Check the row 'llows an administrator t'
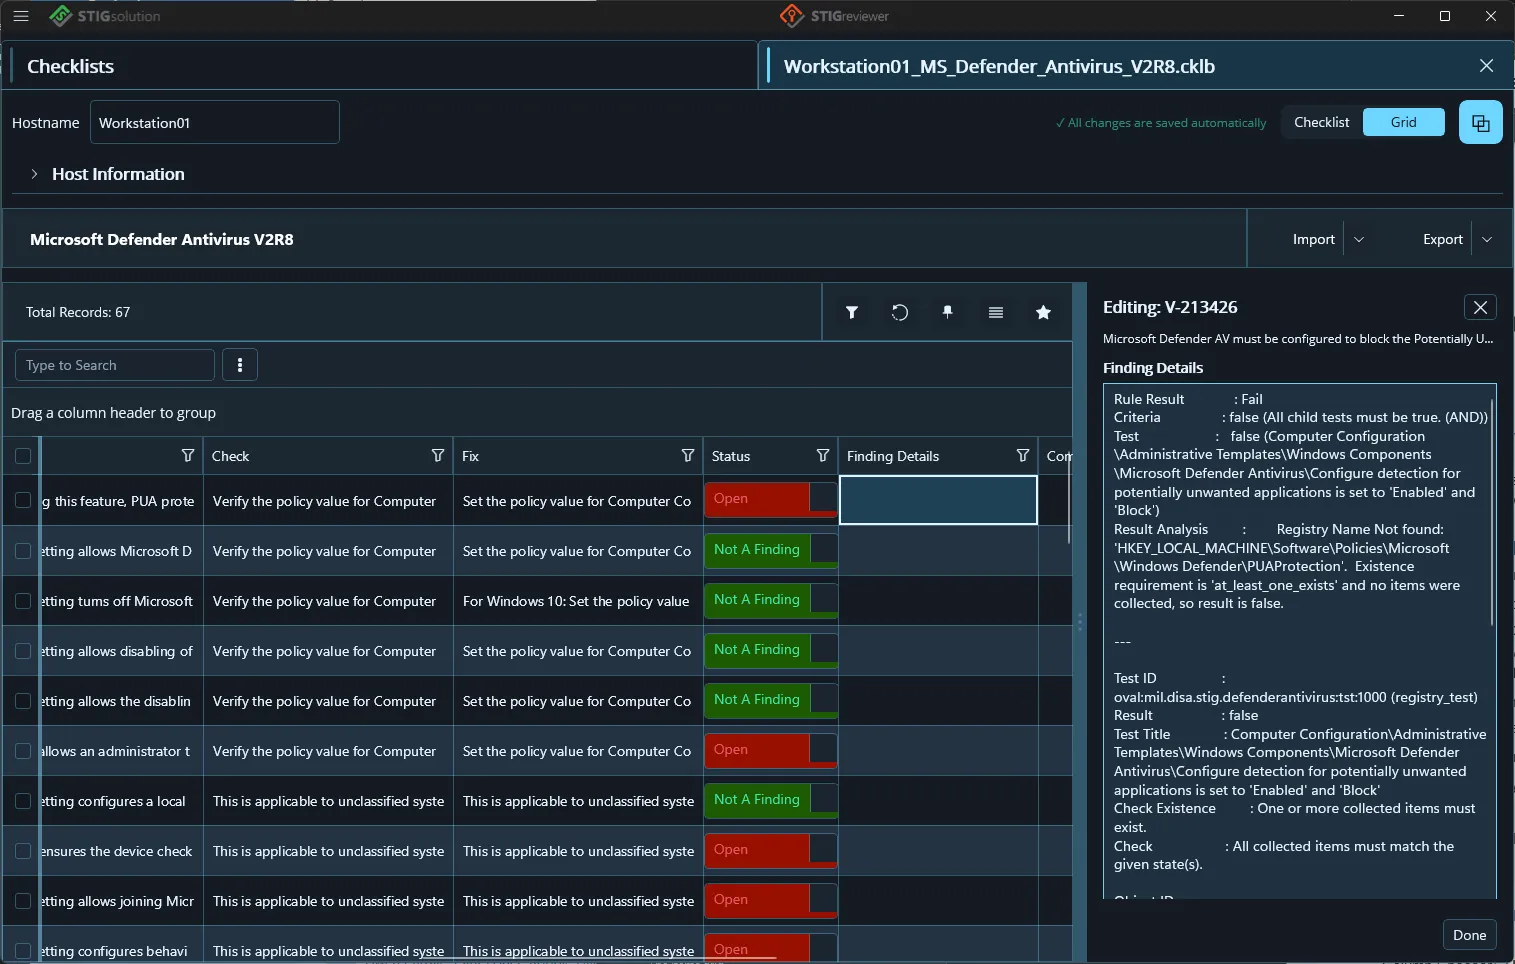This screenshot has width=1515, height=964. pyautogui.click(x=23, y=751)
